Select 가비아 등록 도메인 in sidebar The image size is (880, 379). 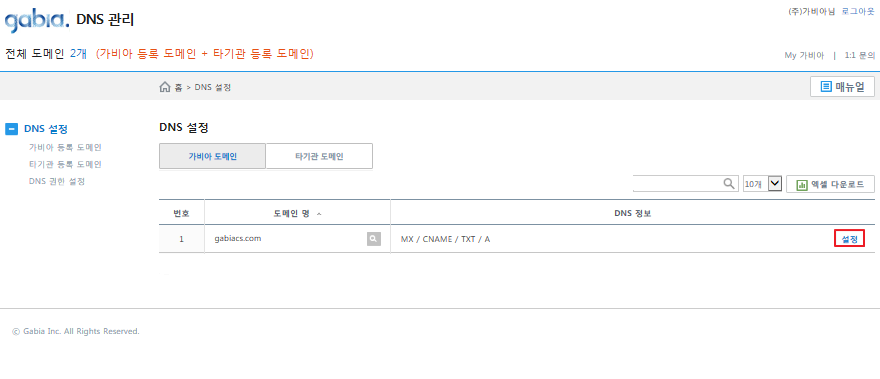pos(65,148)
